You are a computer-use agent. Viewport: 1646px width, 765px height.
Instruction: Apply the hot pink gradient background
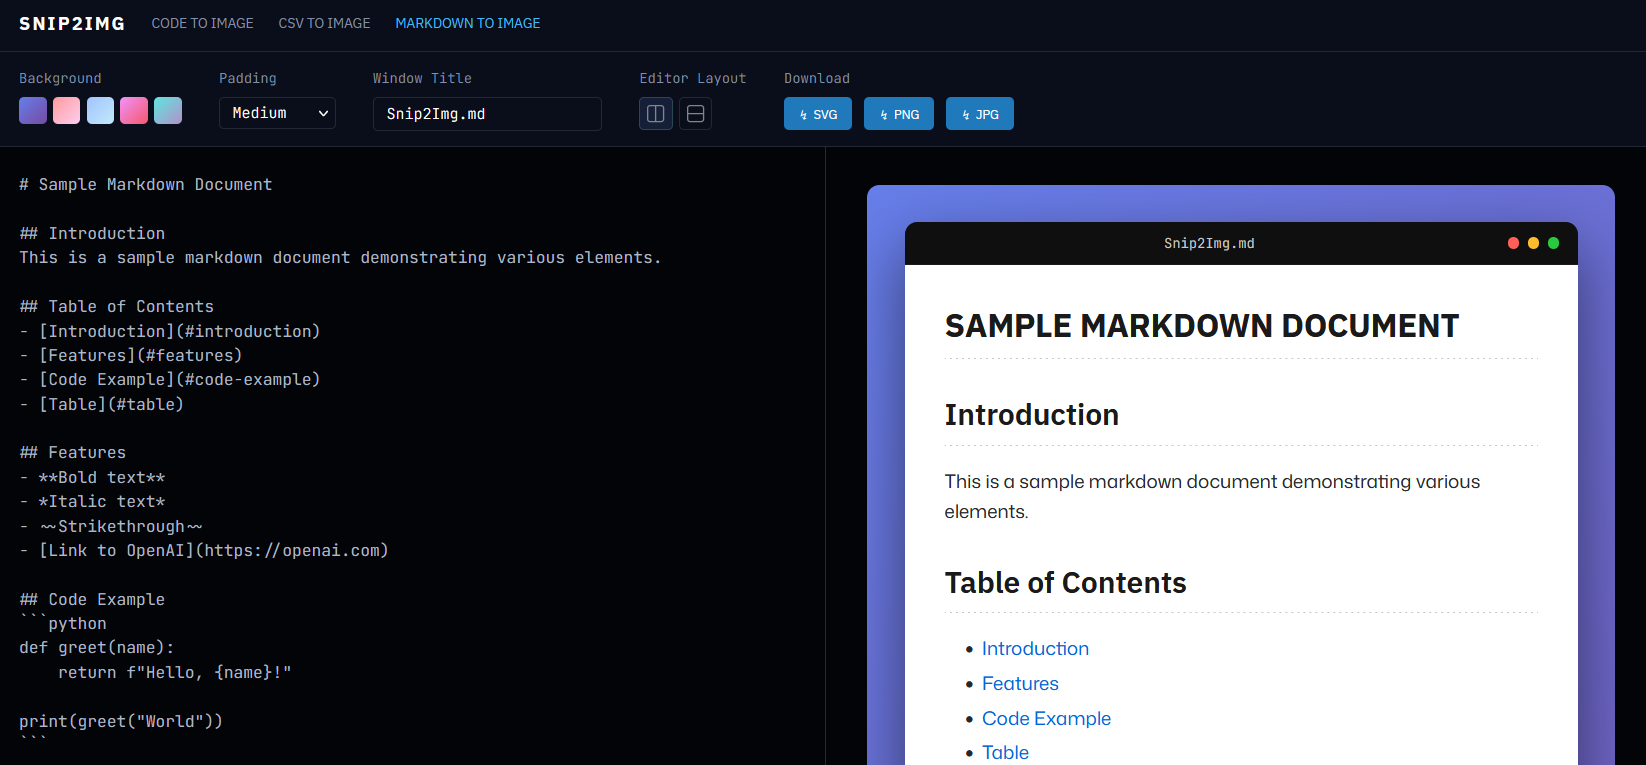[x=134, y=110]
